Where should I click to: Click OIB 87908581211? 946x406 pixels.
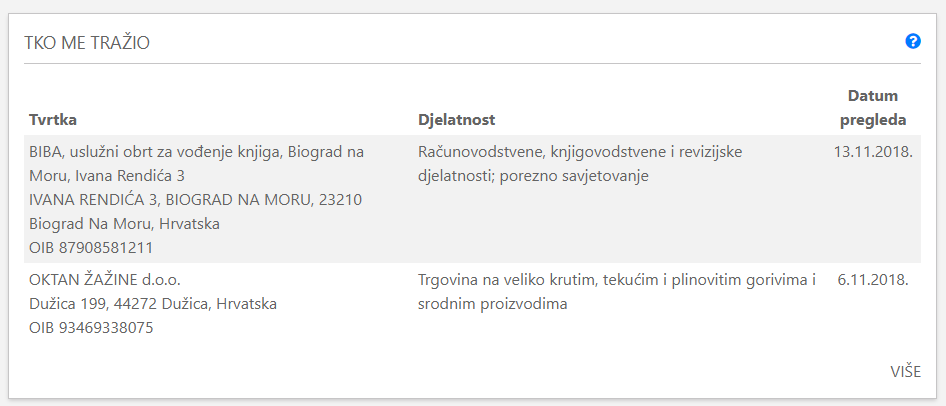(91, 247)
